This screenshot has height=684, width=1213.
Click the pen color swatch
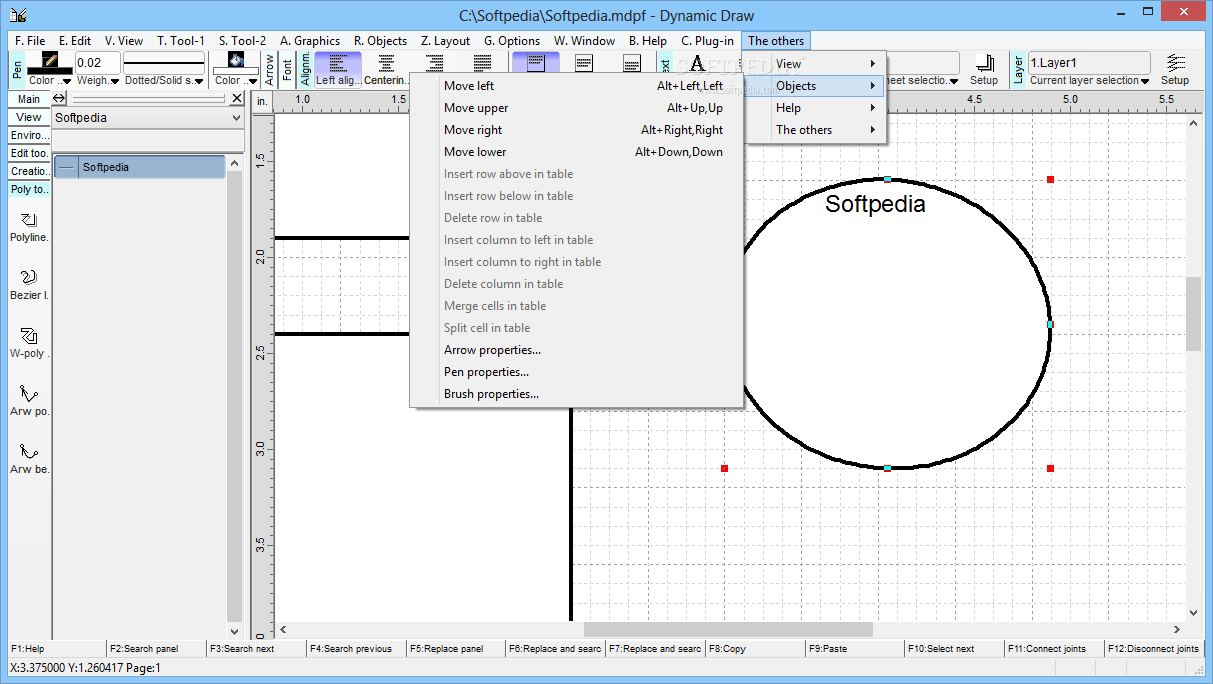[49, 63]
